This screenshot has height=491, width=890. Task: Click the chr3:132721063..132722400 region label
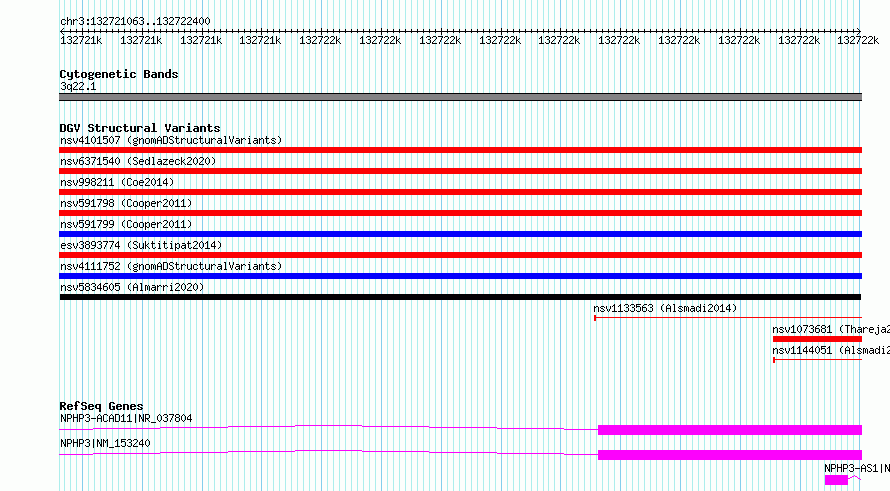tap(135, 21)
